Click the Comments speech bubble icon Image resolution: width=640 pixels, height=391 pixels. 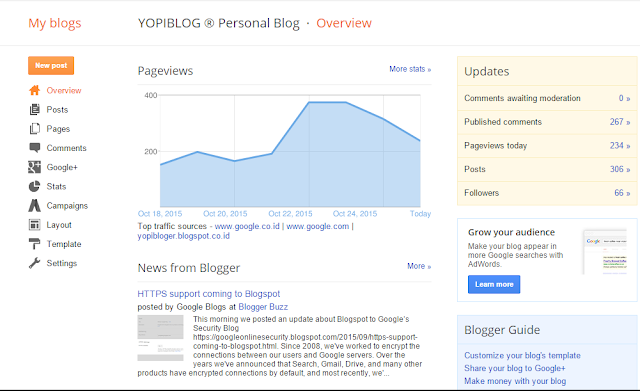click(x=35, y=148)
